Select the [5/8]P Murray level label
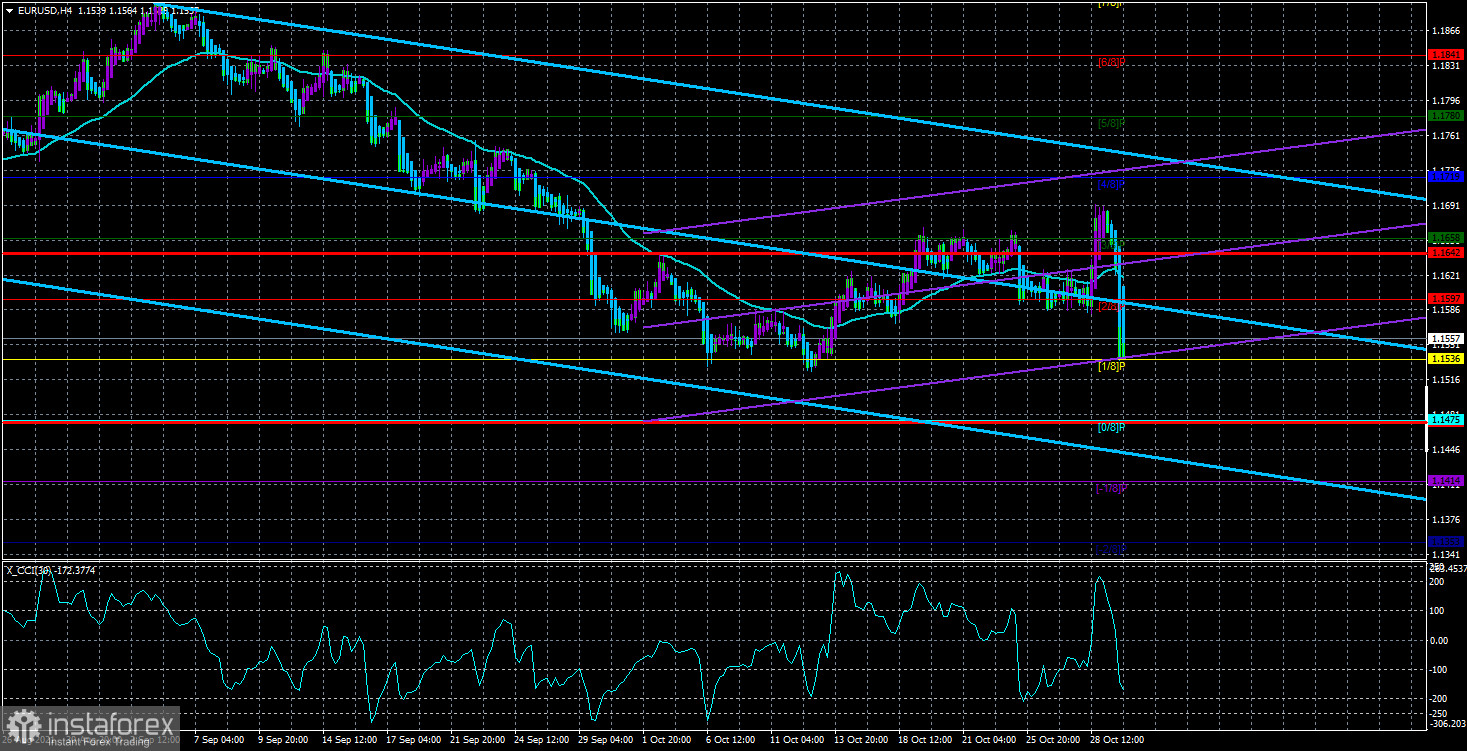 (1112, 124)
